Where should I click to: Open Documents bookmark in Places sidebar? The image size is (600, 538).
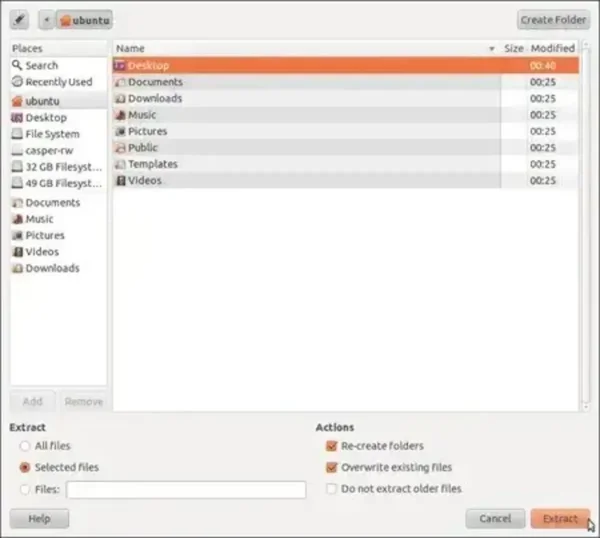point(59,202)
